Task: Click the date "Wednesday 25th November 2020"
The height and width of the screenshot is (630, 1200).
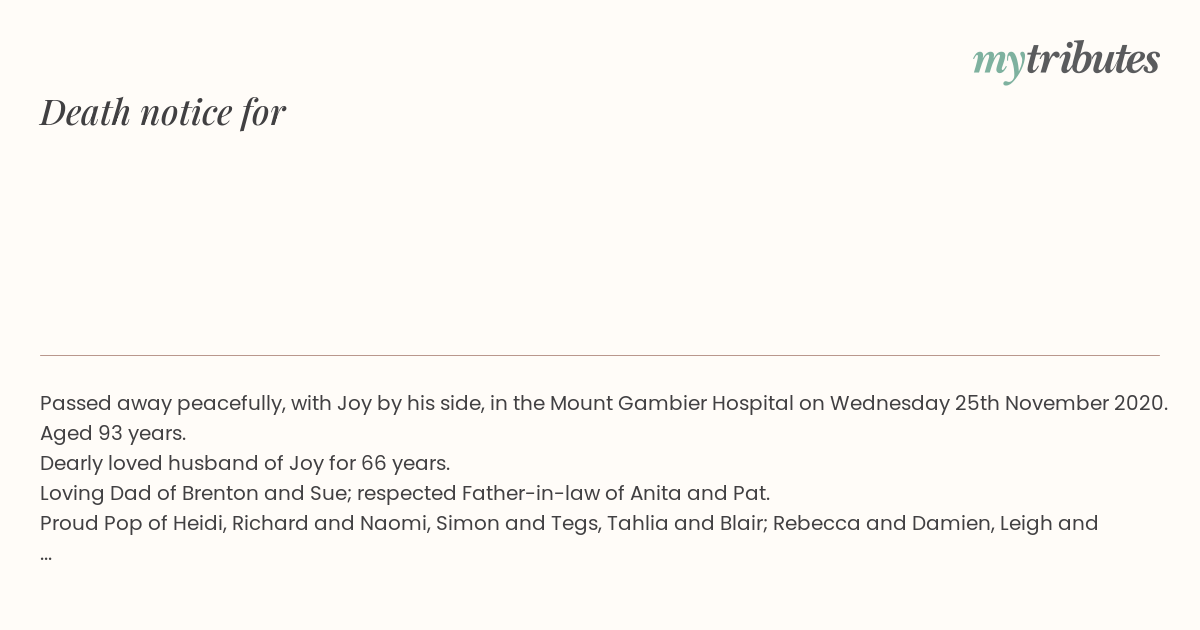Action: coord(998,404)
